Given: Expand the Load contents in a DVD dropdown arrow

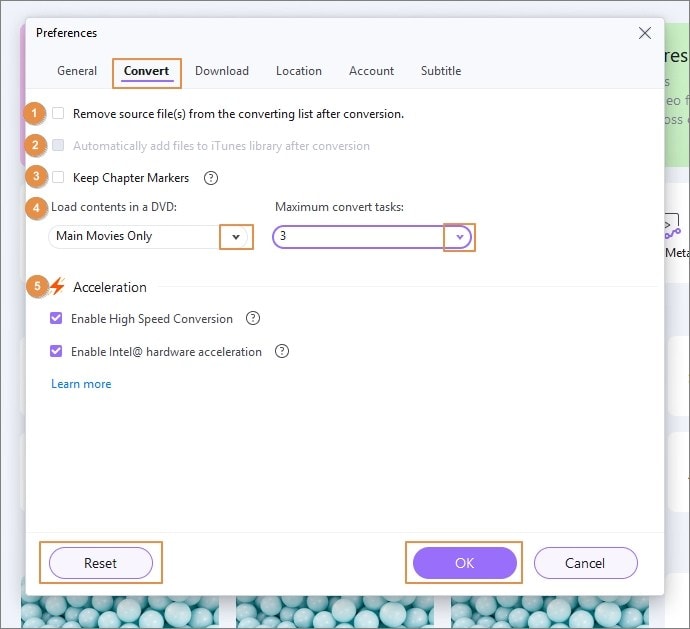Looking at the screenshot, I should 236,237.
